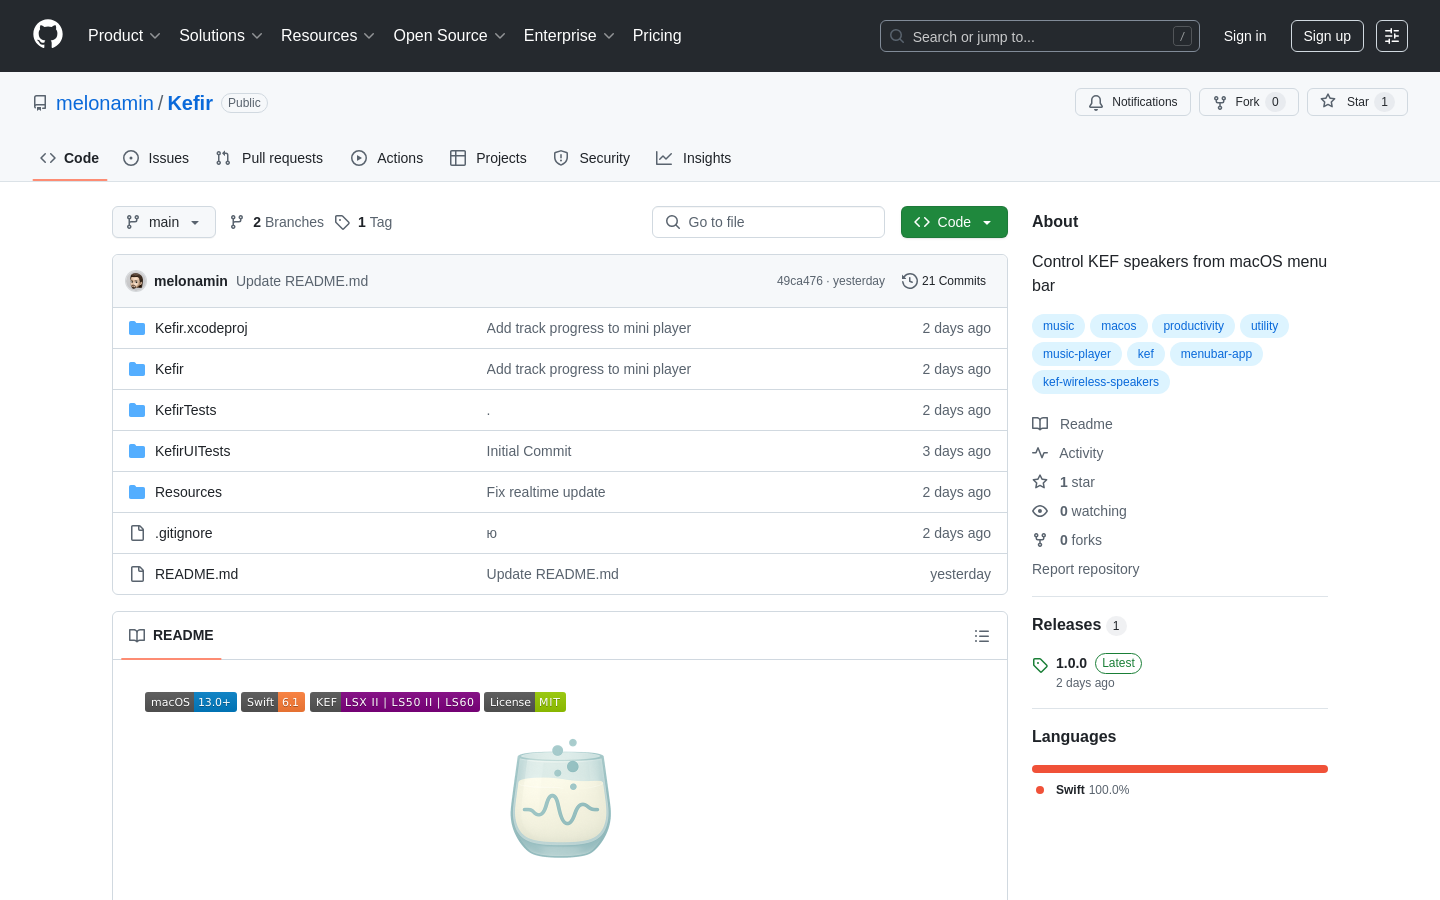Image resolution: width=1440 pixels, height=900 pixels.
Task: Open the melonamin owner link
Action: [x=105, y=103]
